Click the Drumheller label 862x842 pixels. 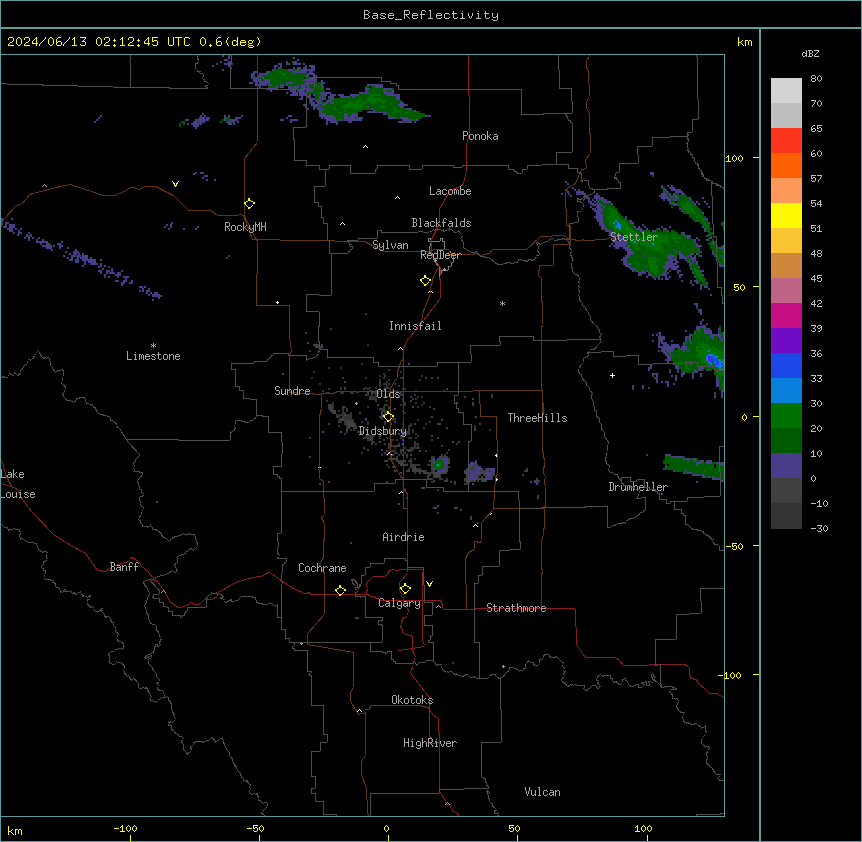click(638, 487)
